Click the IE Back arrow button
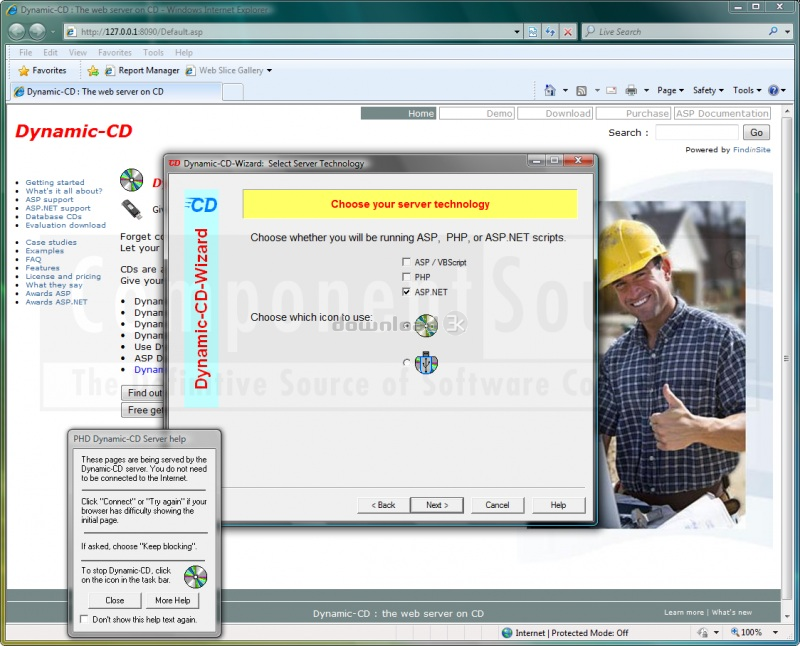 click(x=18, y=31)
